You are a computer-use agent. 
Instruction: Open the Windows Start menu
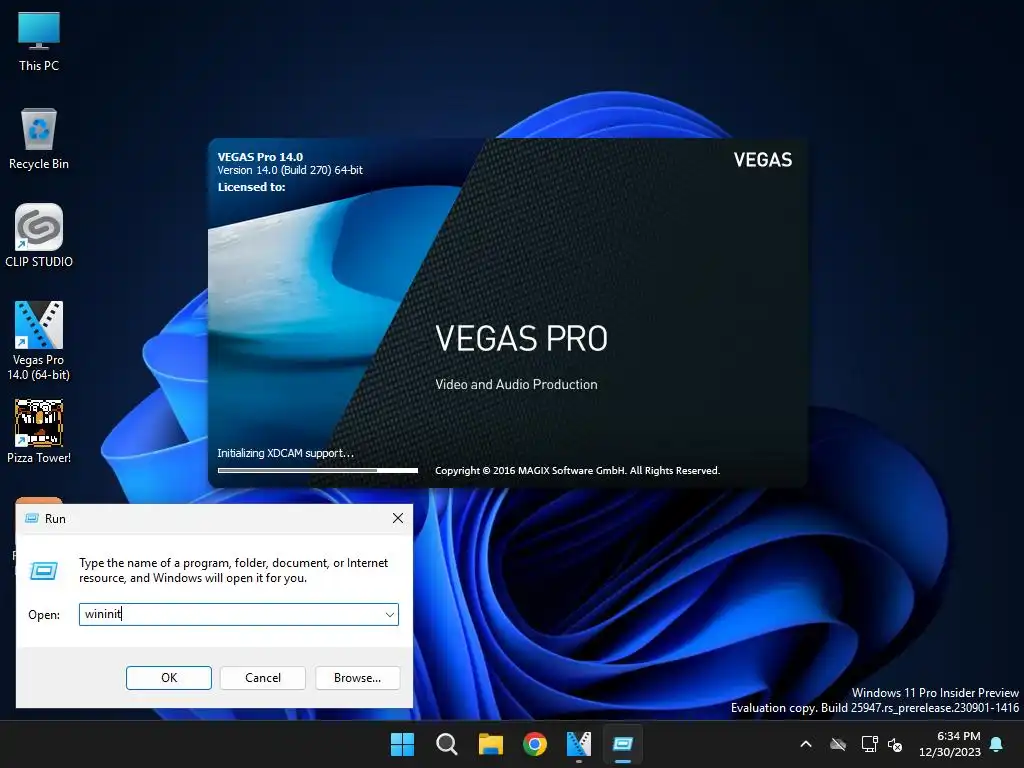[402, 744]
